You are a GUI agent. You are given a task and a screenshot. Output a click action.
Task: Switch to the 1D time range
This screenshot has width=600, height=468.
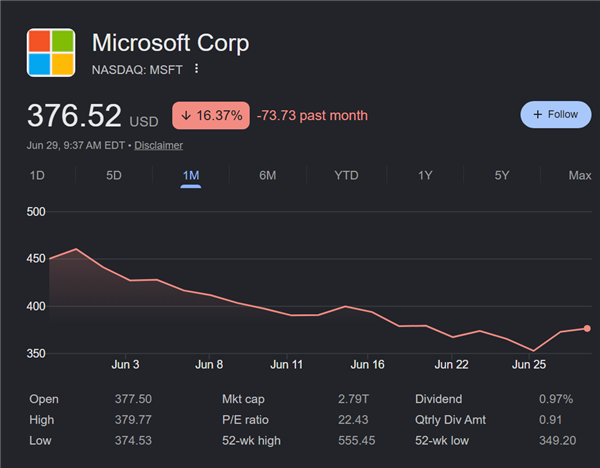click(37, 175)
